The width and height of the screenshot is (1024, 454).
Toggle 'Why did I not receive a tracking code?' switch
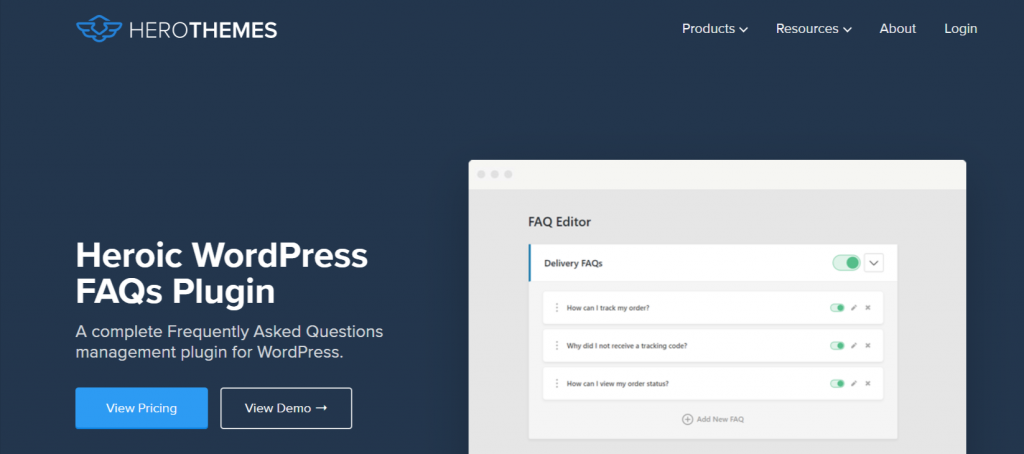[837, 346]
